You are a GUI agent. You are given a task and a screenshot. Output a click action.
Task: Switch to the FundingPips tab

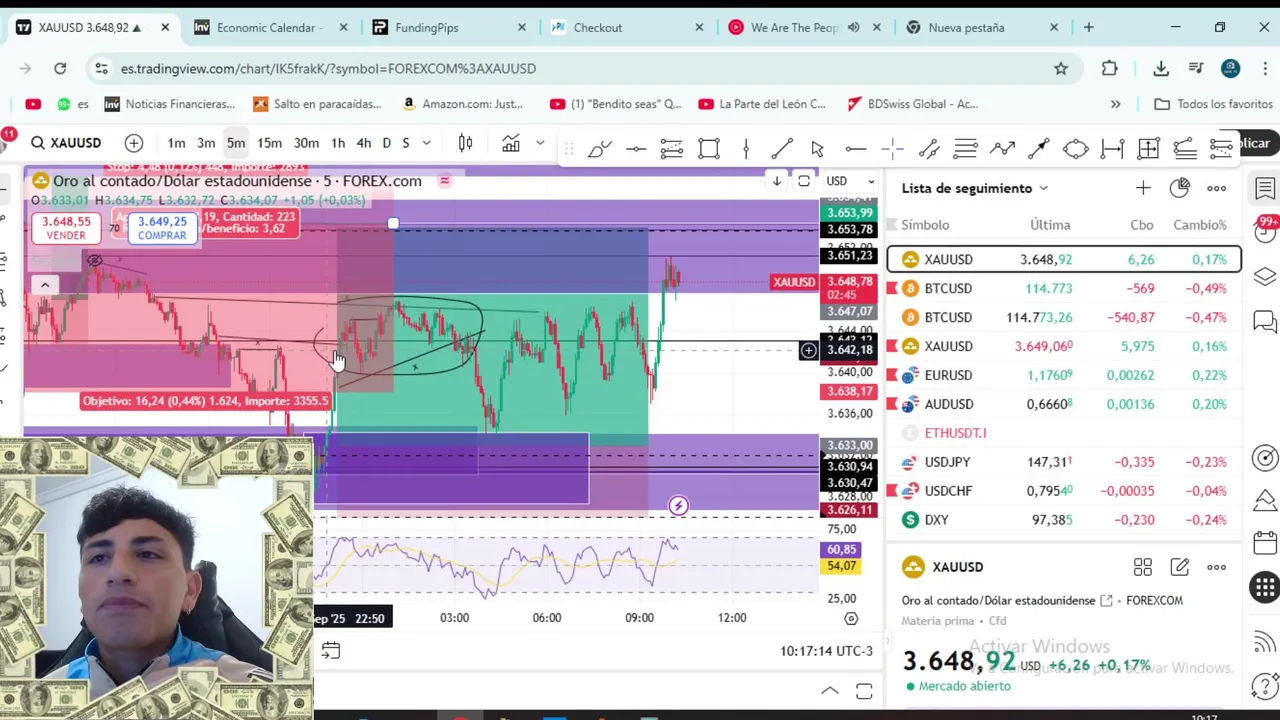[x=449, y=27]
